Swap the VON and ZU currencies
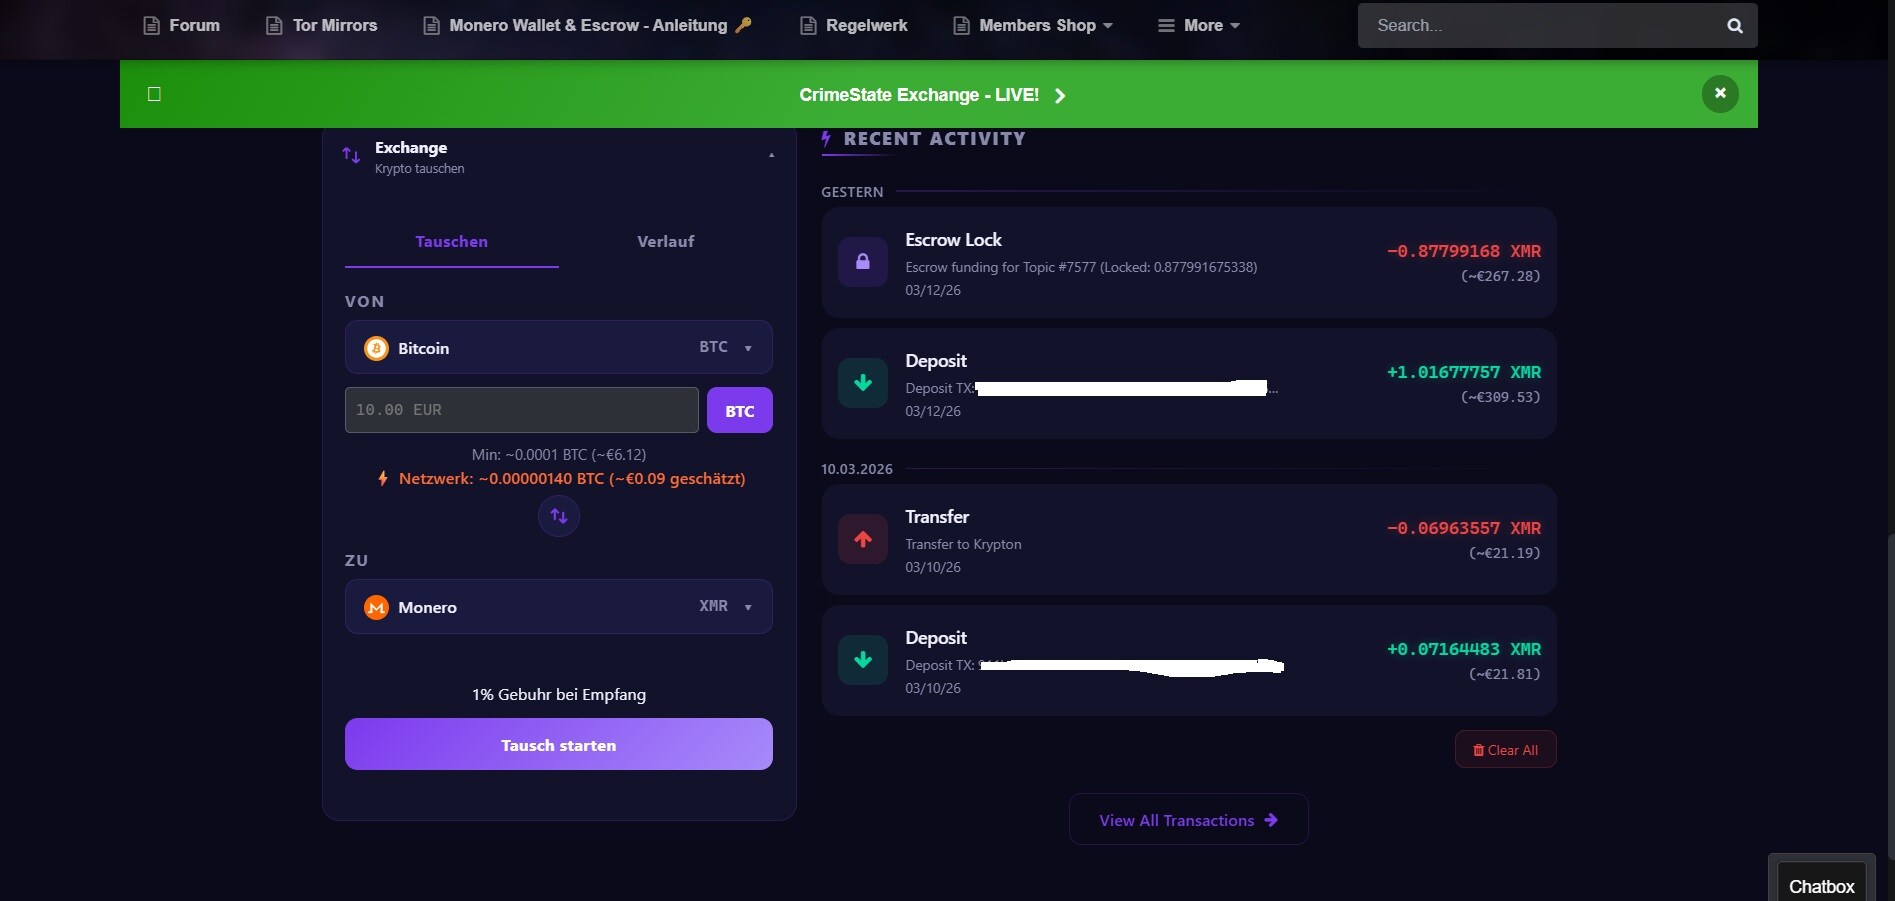This screenshot has height=901, width=1895. pyautogui.click(x=559, y=516)
